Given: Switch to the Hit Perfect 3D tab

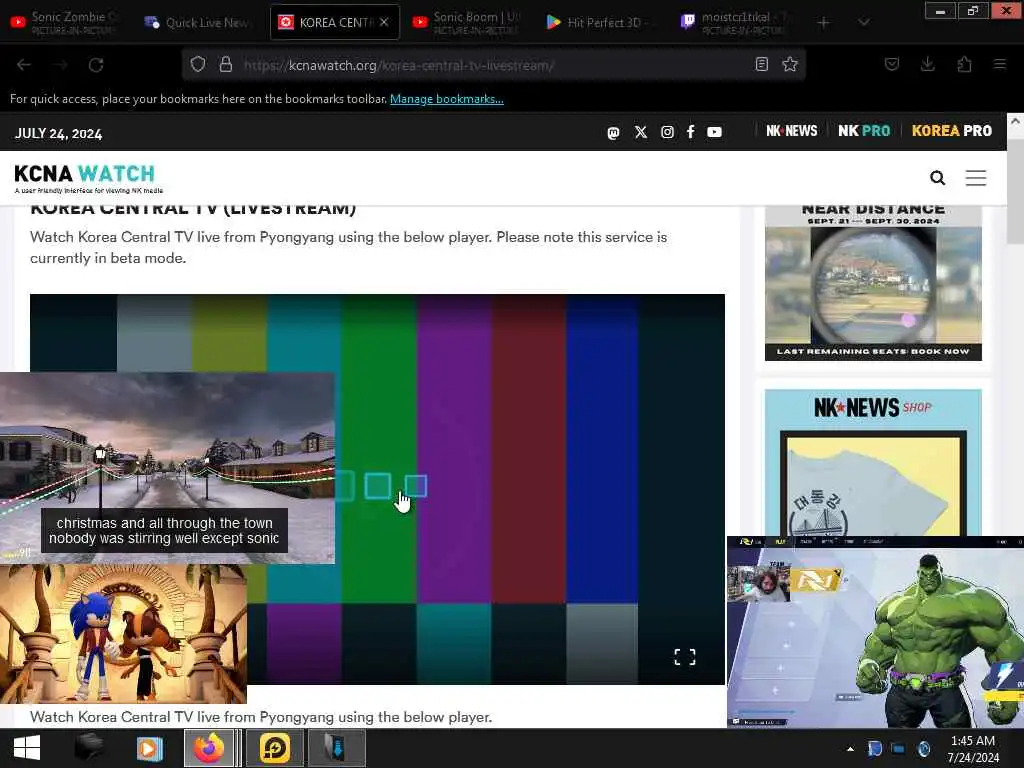Looking at the screenshot, I should click(x=600, y=22).
